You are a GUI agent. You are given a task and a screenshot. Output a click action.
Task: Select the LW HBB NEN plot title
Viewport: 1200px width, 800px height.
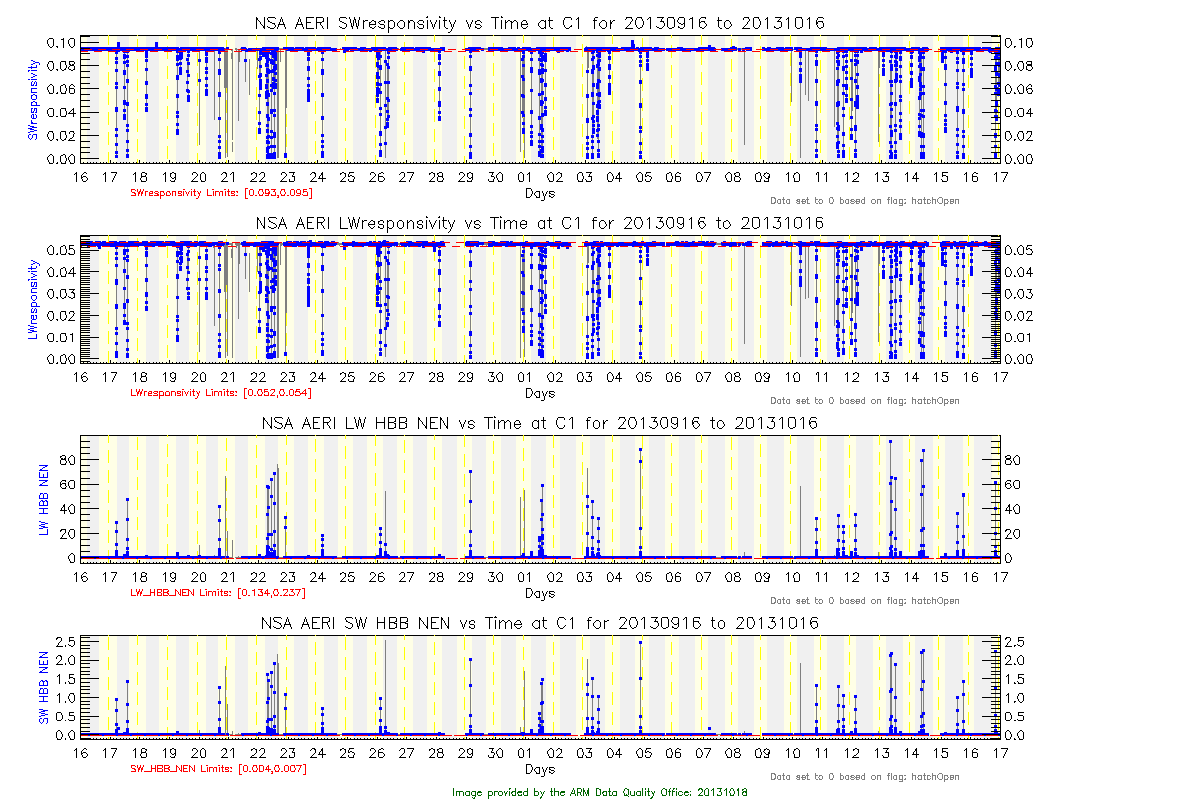[540, 423]
